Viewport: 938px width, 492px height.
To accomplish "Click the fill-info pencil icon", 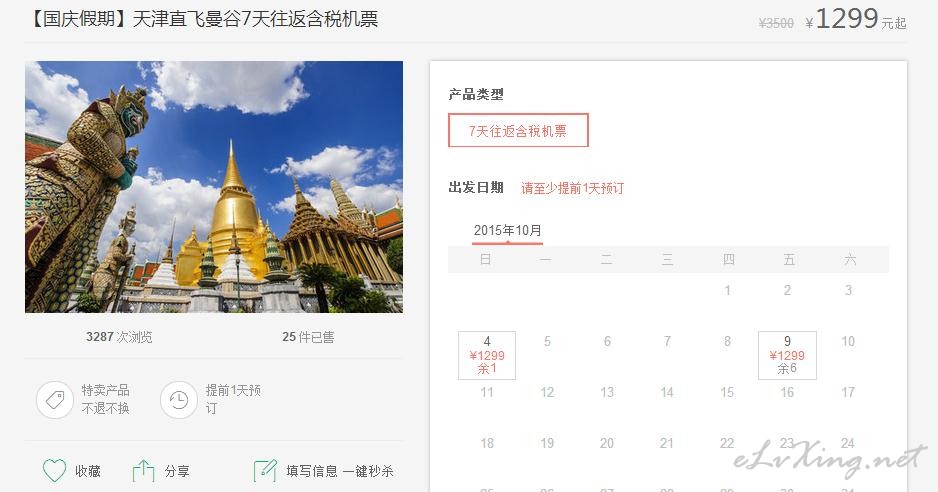I will [265, 471].
